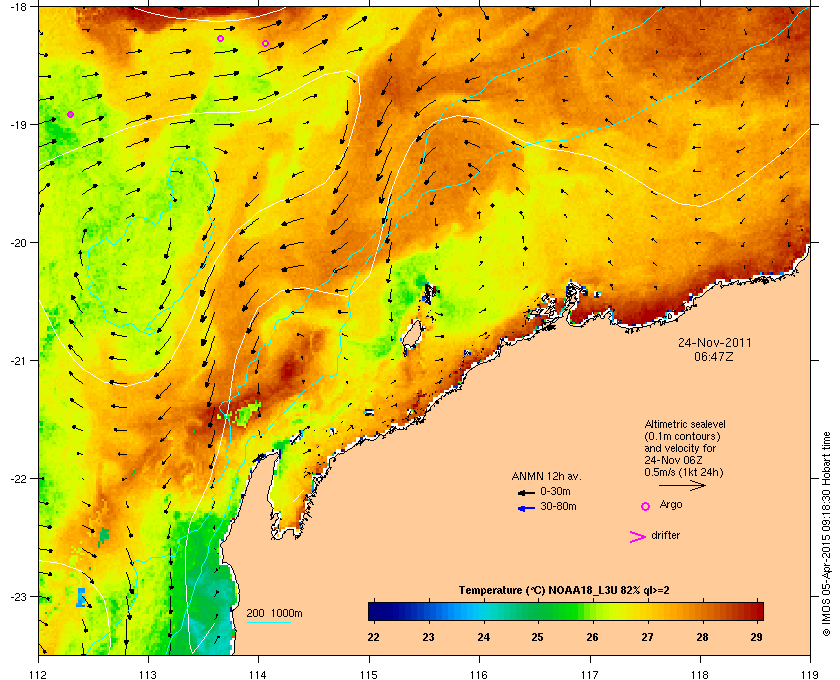Click the colorbar tick label 27

click(x=648, y=637)
